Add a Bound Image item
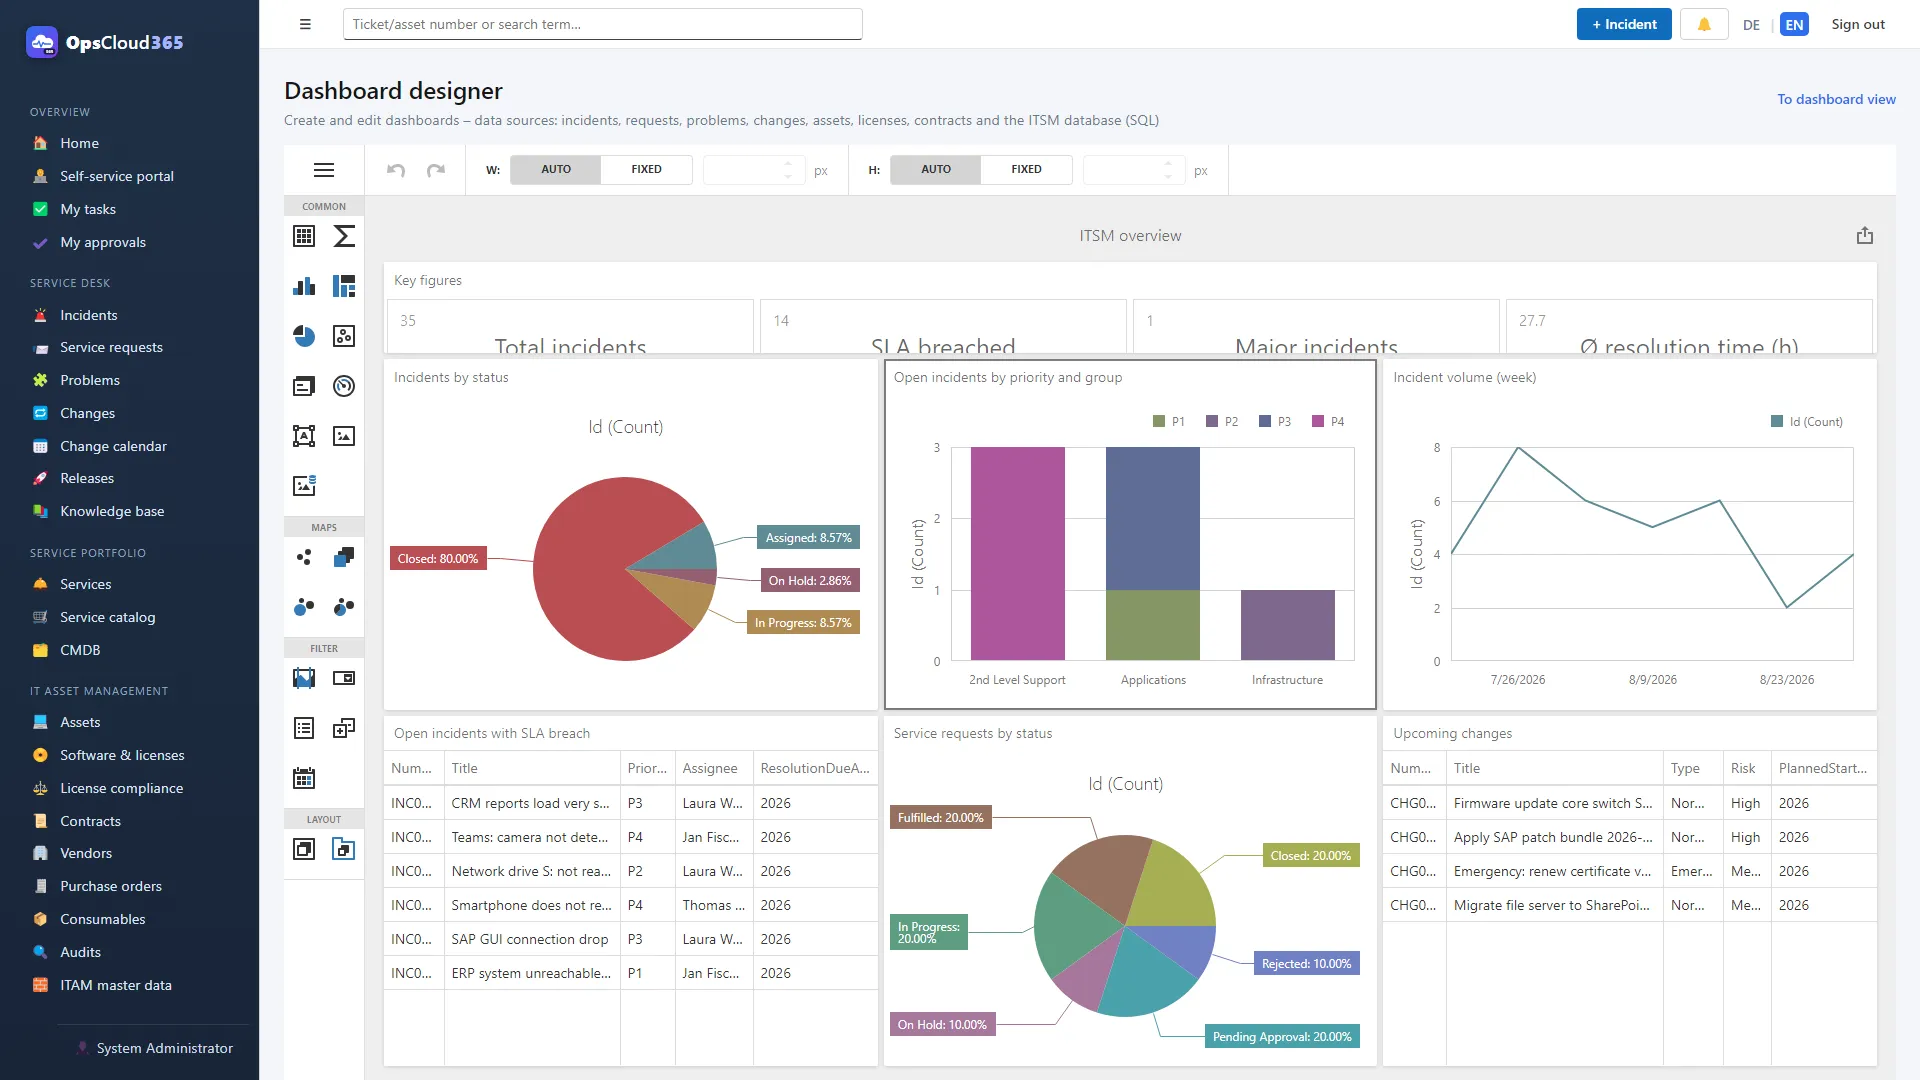The width and height of the screenshot is (1920, 1080). tap(304, 487)
